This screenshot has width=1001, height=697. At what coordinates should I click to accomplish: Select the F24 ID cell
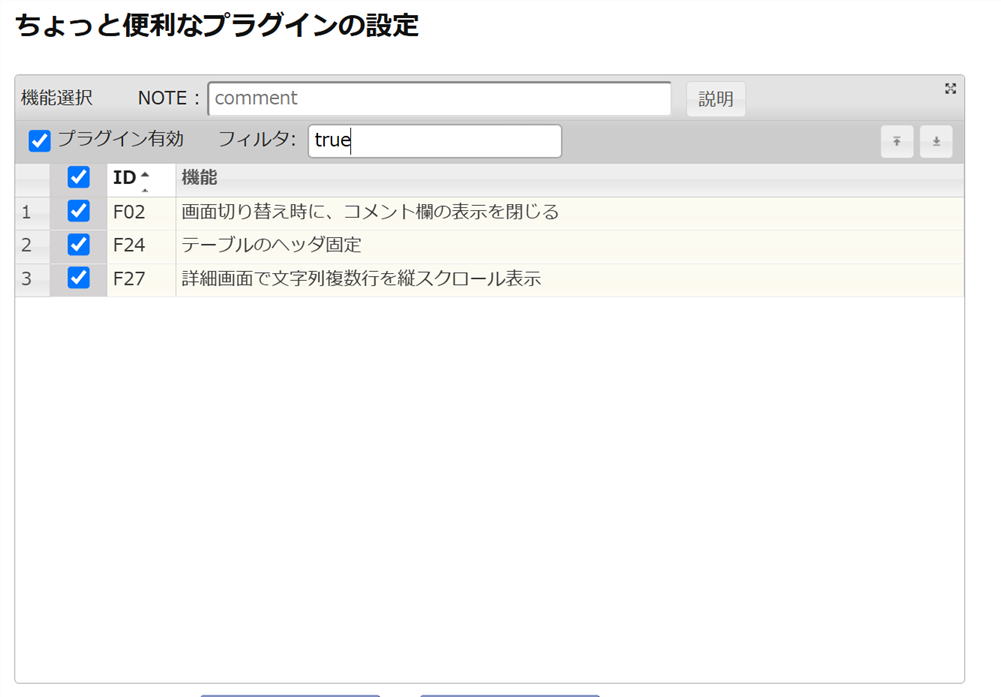141,246
